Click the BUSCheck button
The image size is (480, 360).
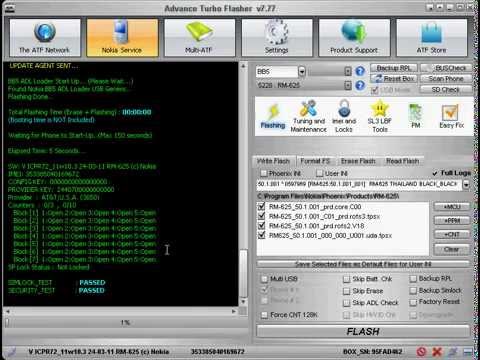pyautogui.click(x=446, y=68)
